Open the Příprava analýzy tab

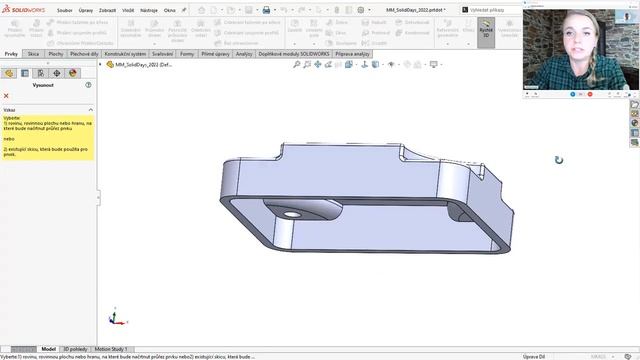(x=352, y=54)
